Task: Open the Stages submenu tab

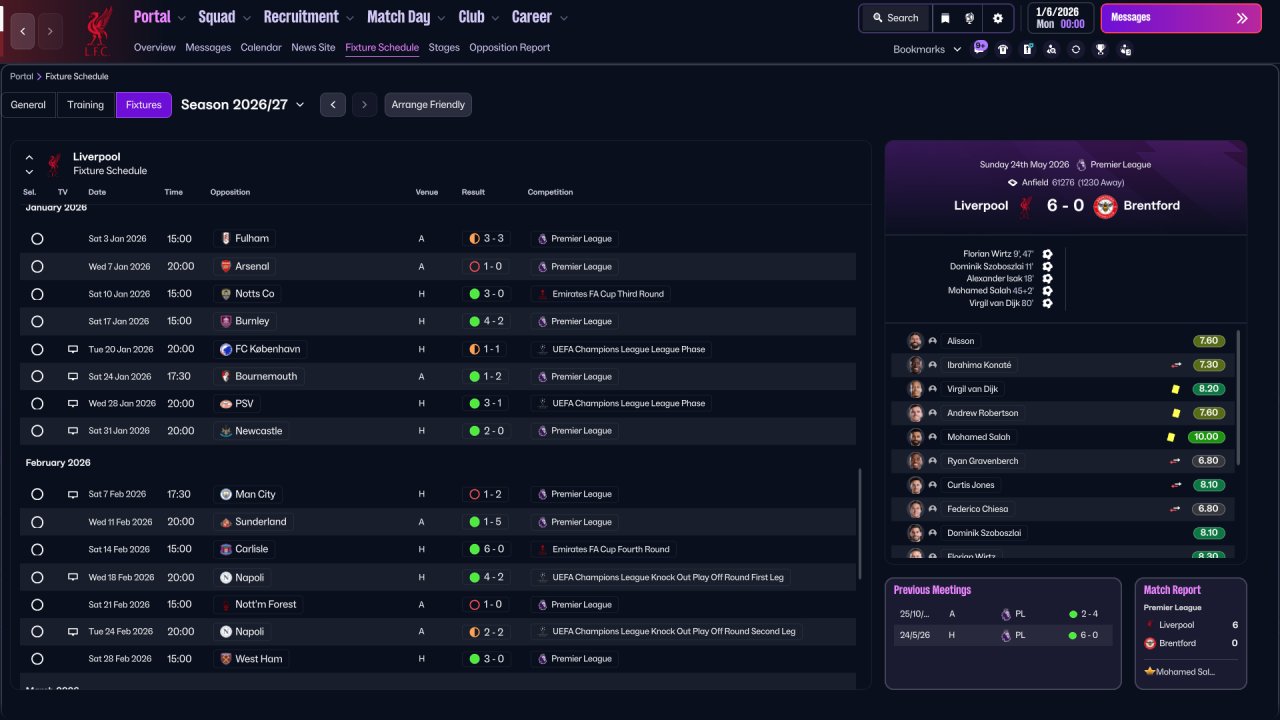Action: coord(444,48)
